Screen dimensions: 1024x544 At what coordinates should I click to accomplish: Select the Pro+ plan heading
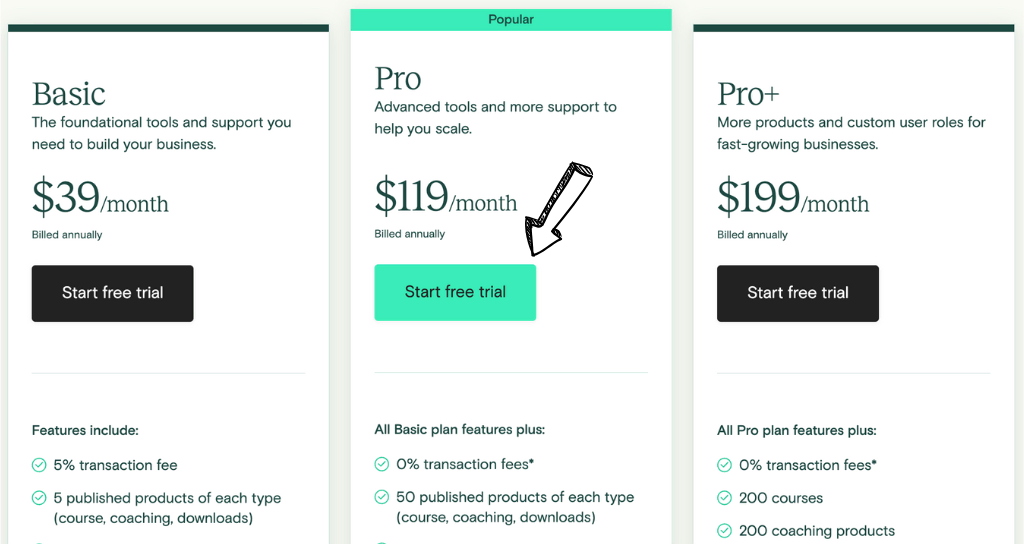(x=748, y=94)
